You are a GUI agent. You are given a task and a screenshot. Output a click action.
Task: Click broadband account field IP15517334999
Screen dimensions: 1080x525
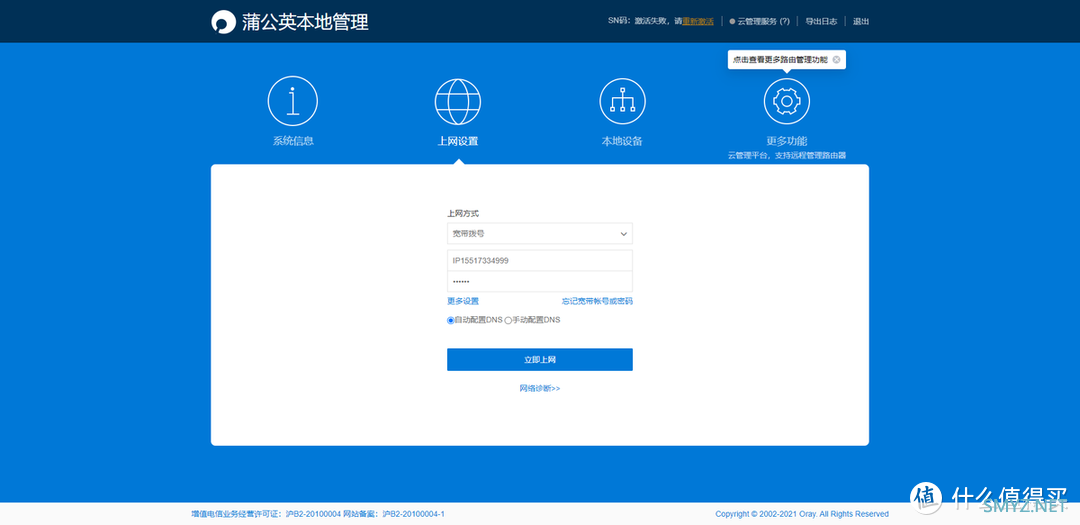[540, 261]
